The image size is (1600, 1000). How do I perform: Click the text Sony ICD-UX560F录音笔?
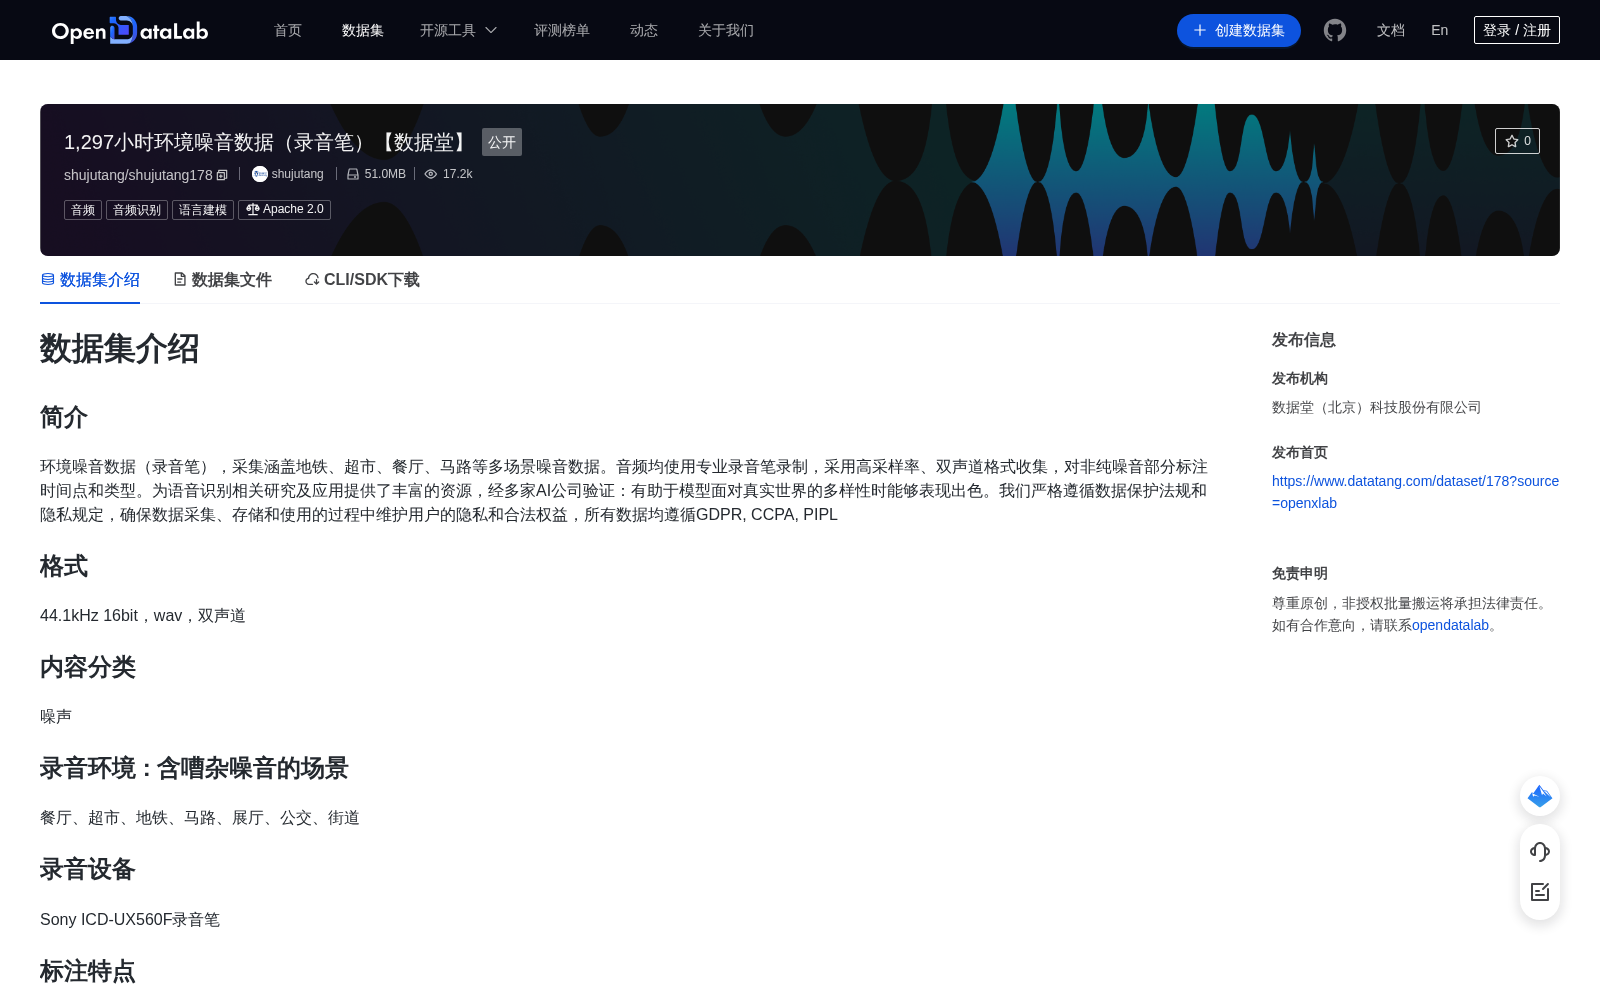130,919
